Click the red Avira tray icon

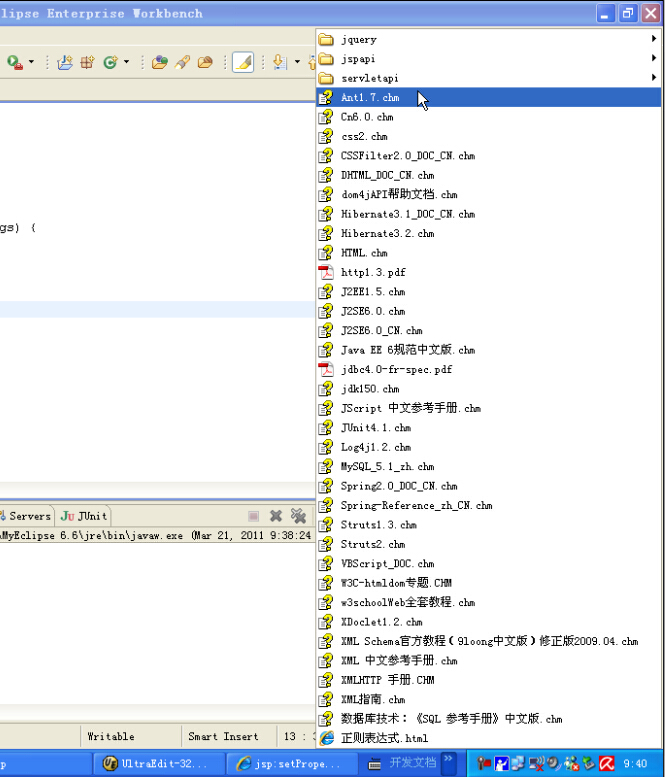point(607,764)
